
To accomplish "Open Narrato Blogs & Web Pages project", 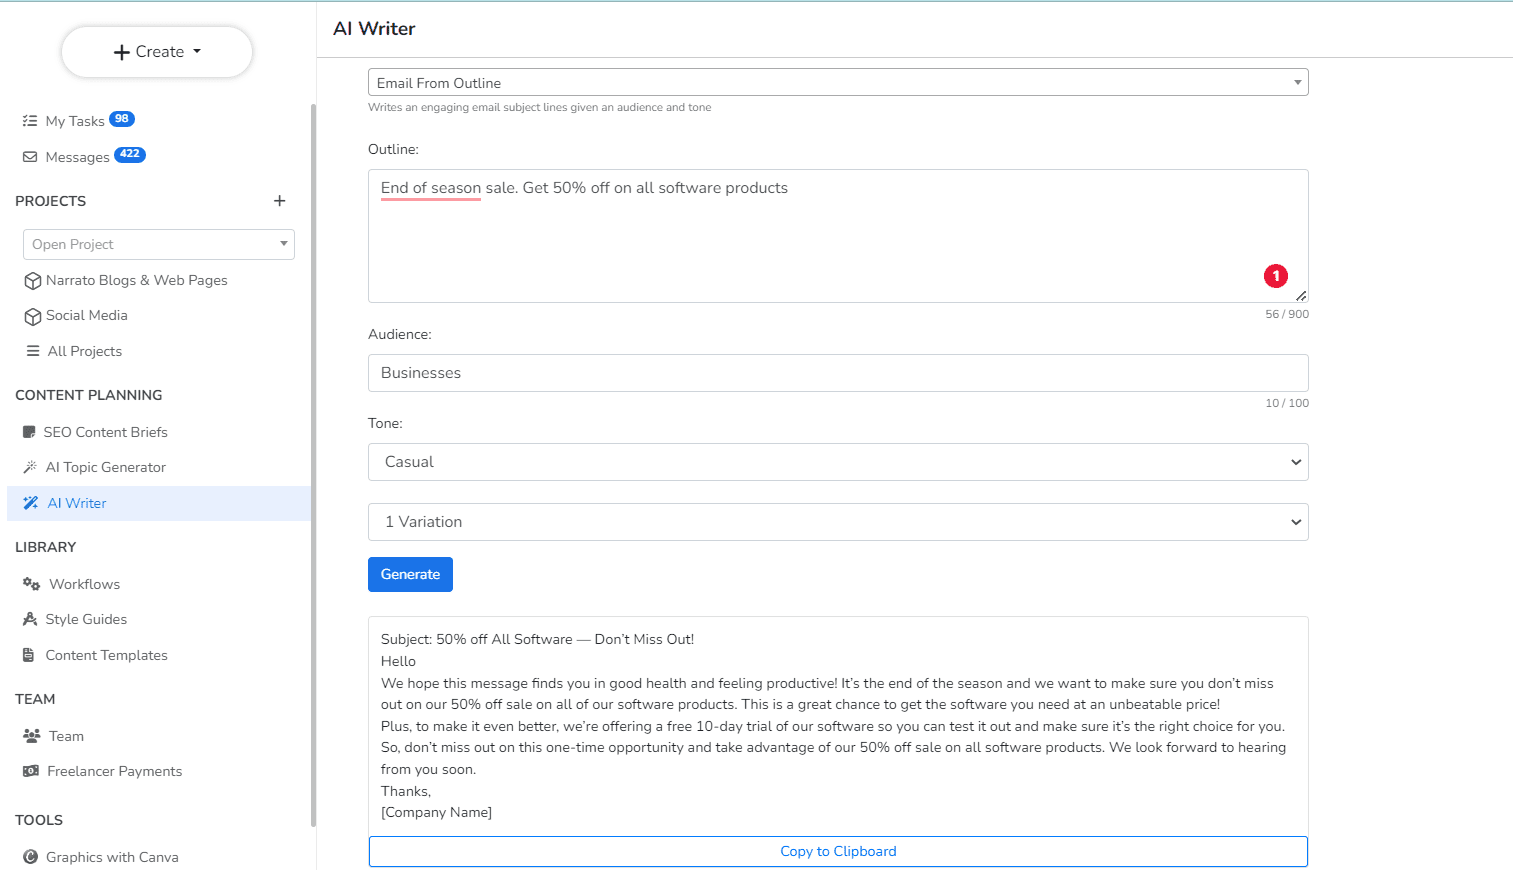I will click(x=137, y=280).
